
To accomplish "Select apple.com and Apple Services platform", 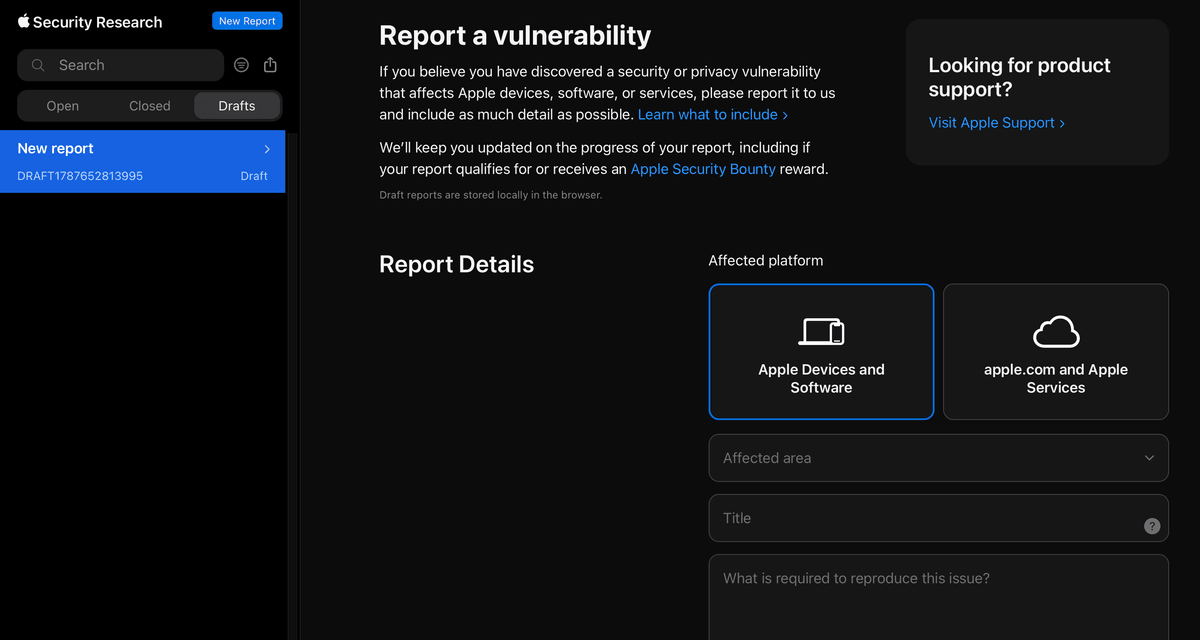I will point(1056,352).
